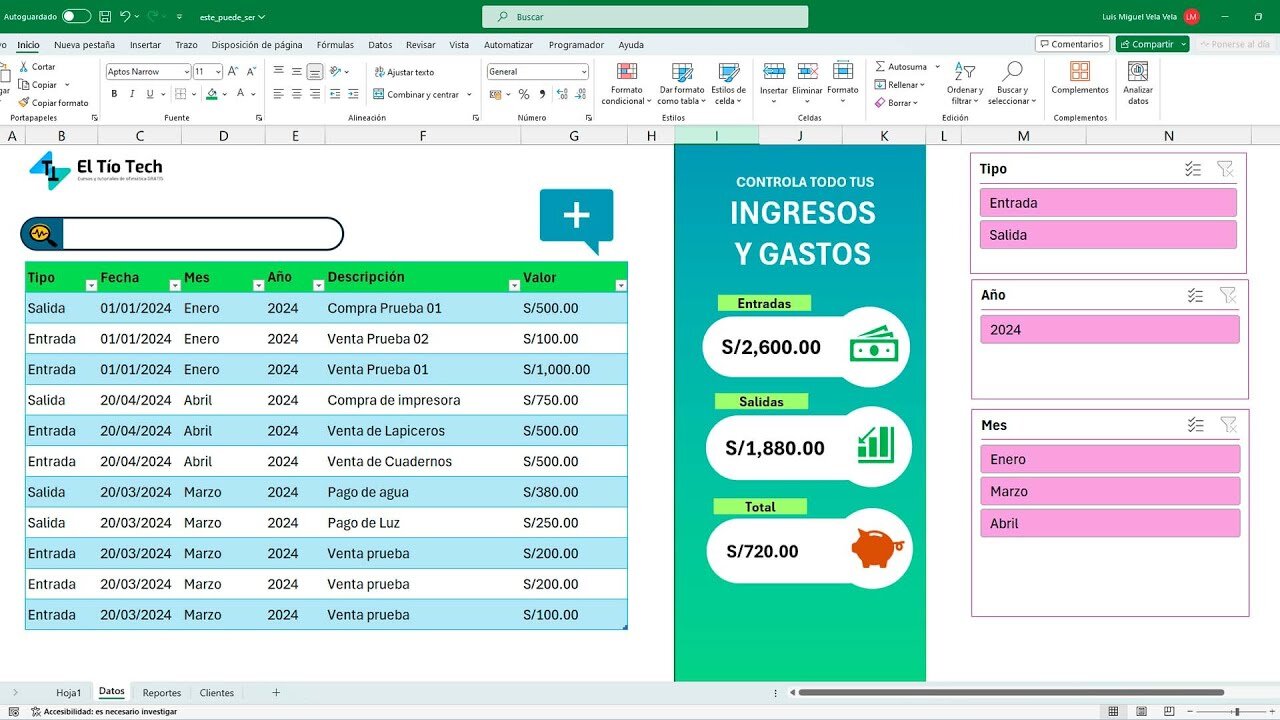Screen dimensions: 1280x720
Task: Open the Año column filter dropdown
Action: (318, 286)
